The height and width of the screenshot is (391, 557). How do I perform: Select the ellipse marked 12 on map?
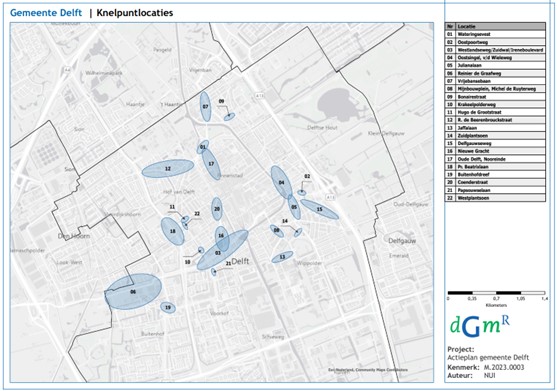(x=168, y=168)
